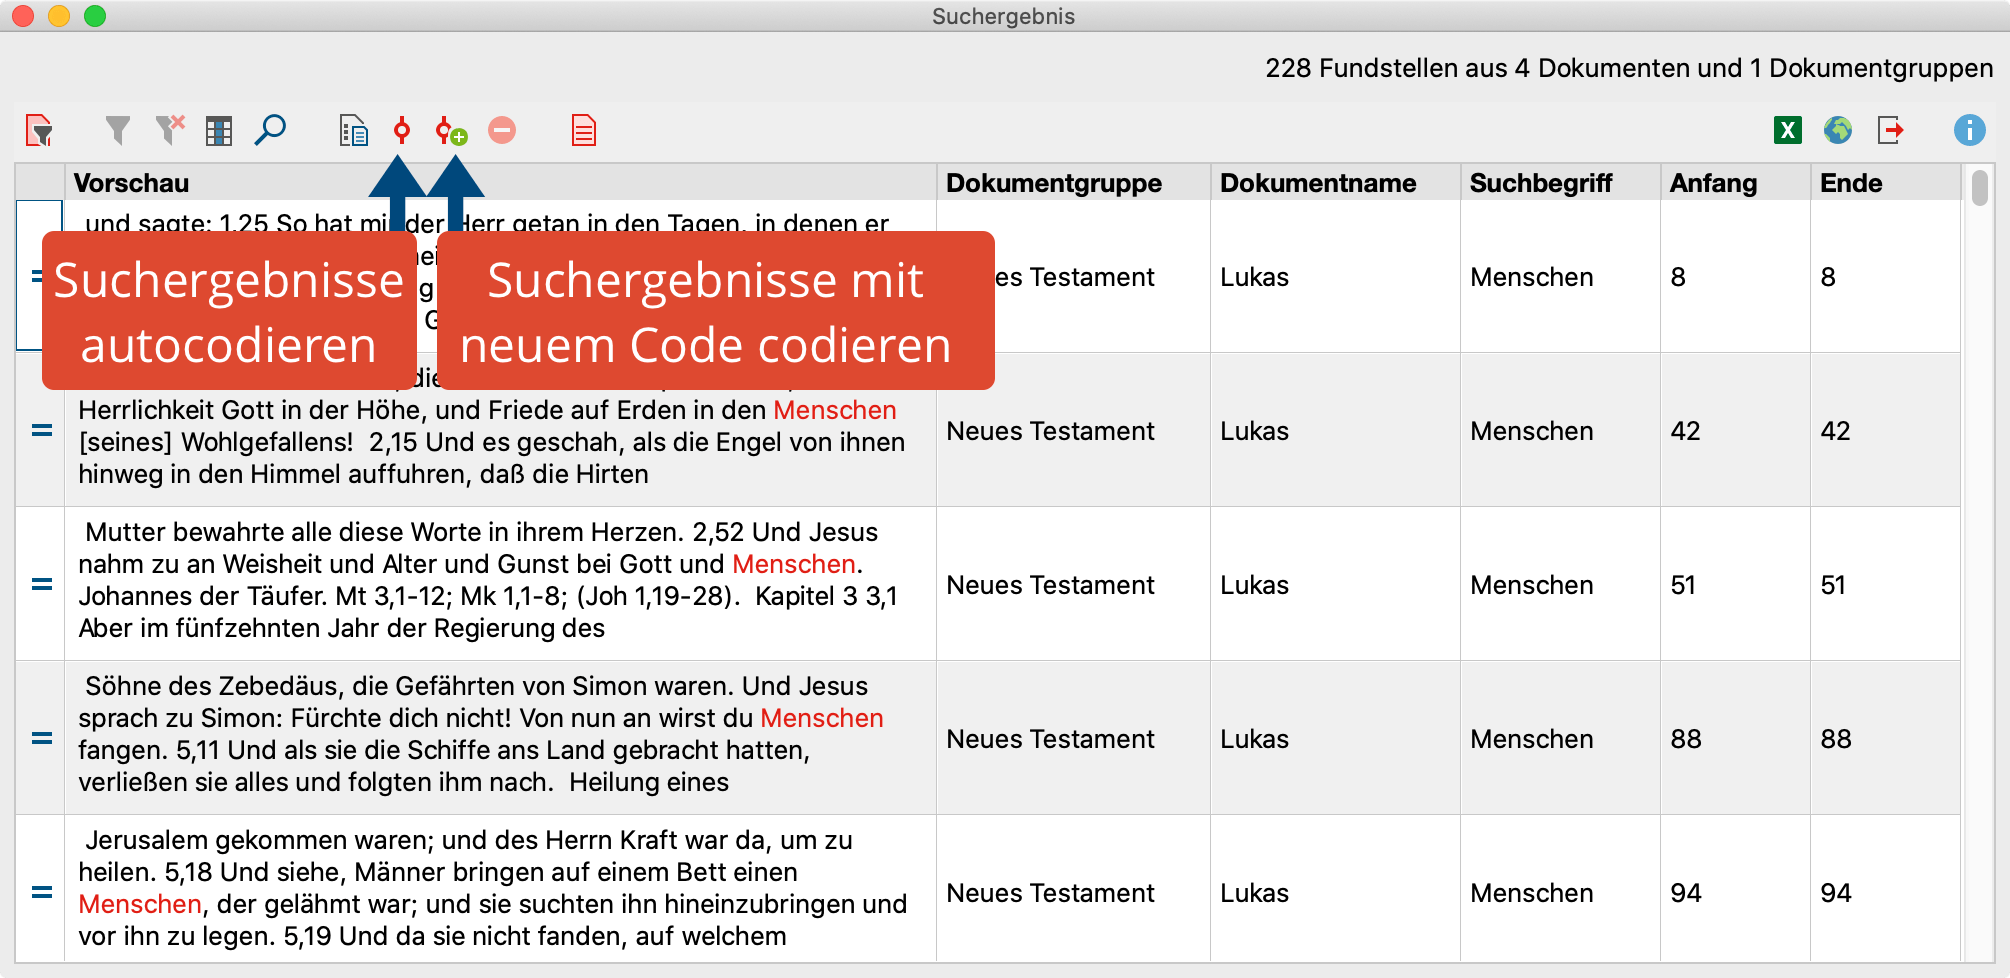Code search results with new code icon

tap(452, 131)
